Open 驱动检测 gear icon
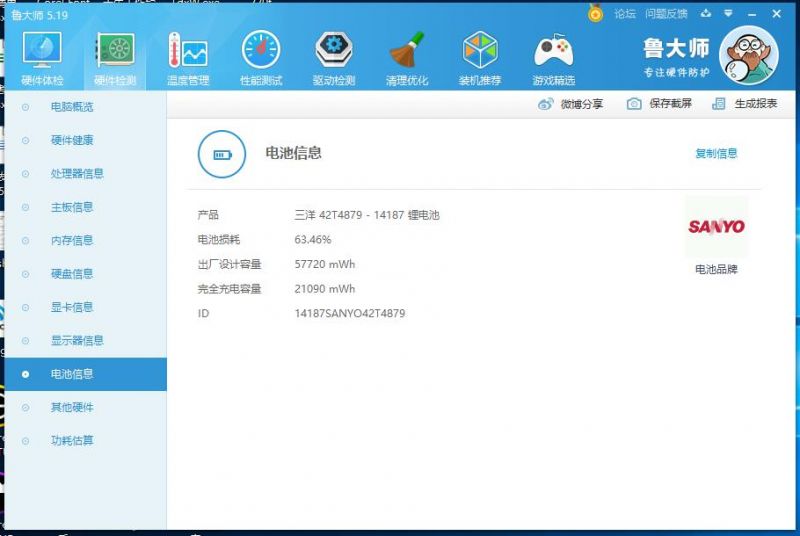Image resolution: width=800 pixels, height=536 pixels. [x=334, y=50]
